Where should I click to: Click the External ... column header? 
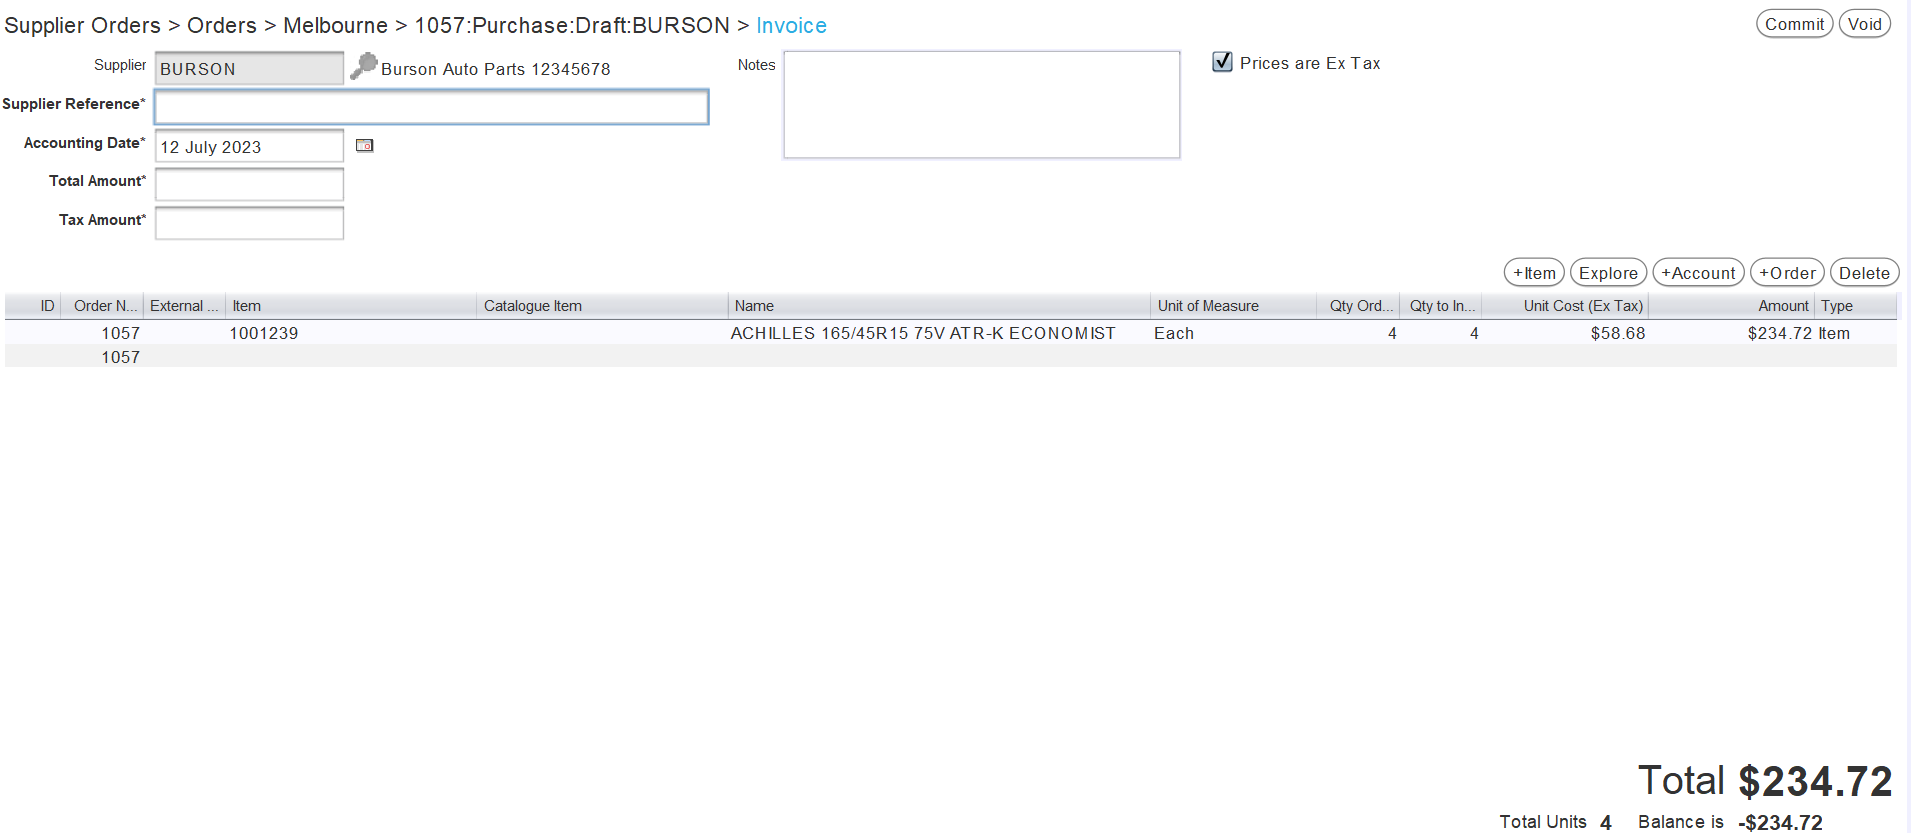184,306
